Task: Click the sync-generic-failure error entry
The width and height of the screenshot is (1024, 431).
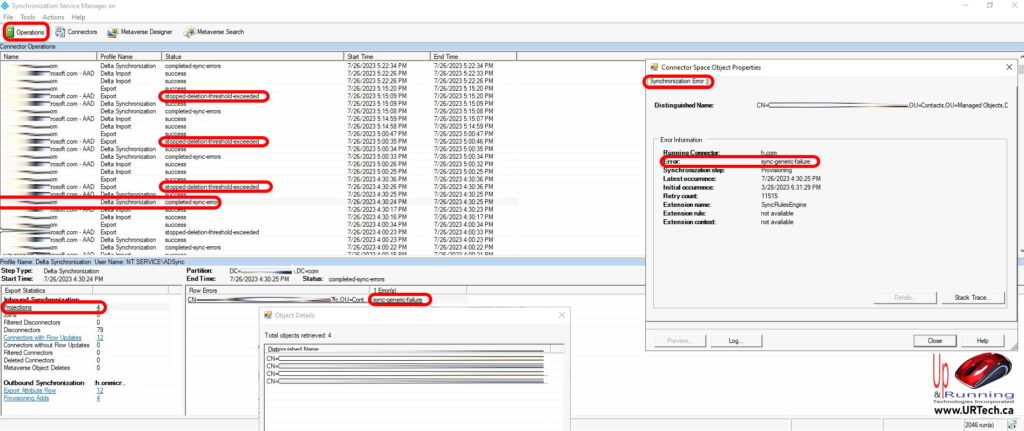Action: point(396,298)
